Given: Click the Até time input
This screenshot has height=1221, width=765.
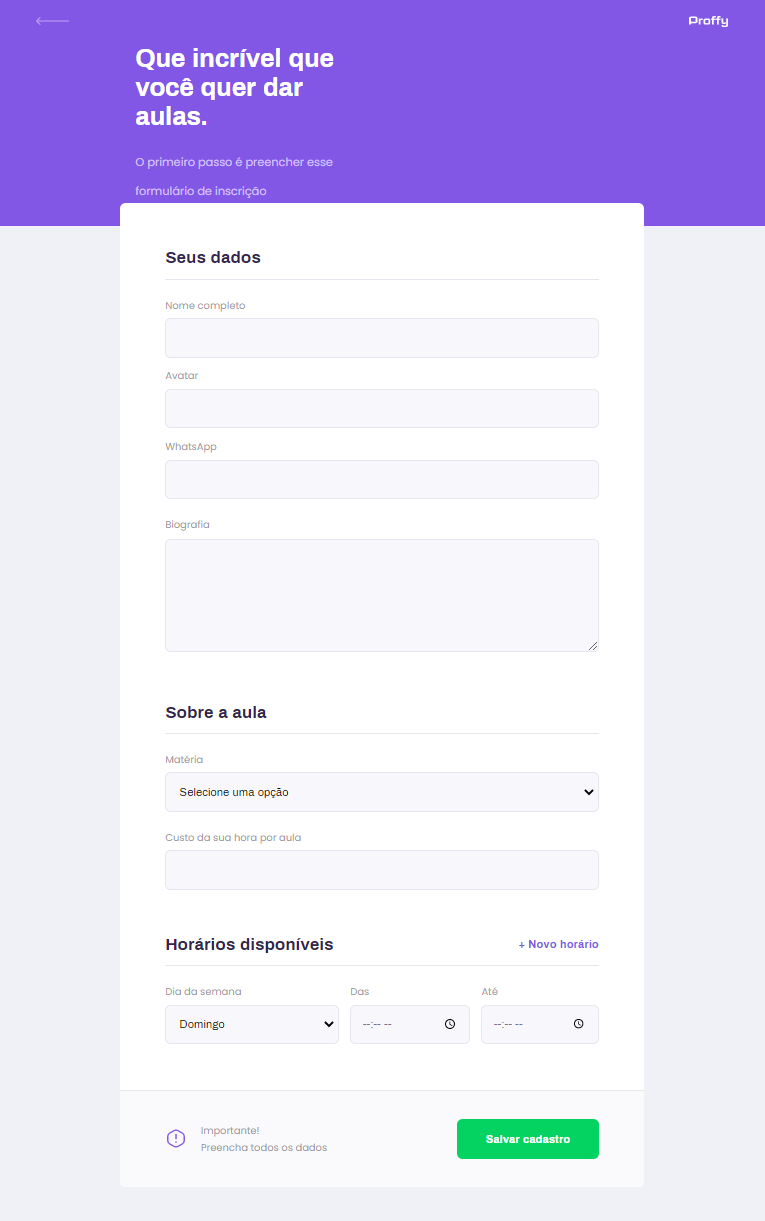Looking at the screenshot, I should [530, 1023].
